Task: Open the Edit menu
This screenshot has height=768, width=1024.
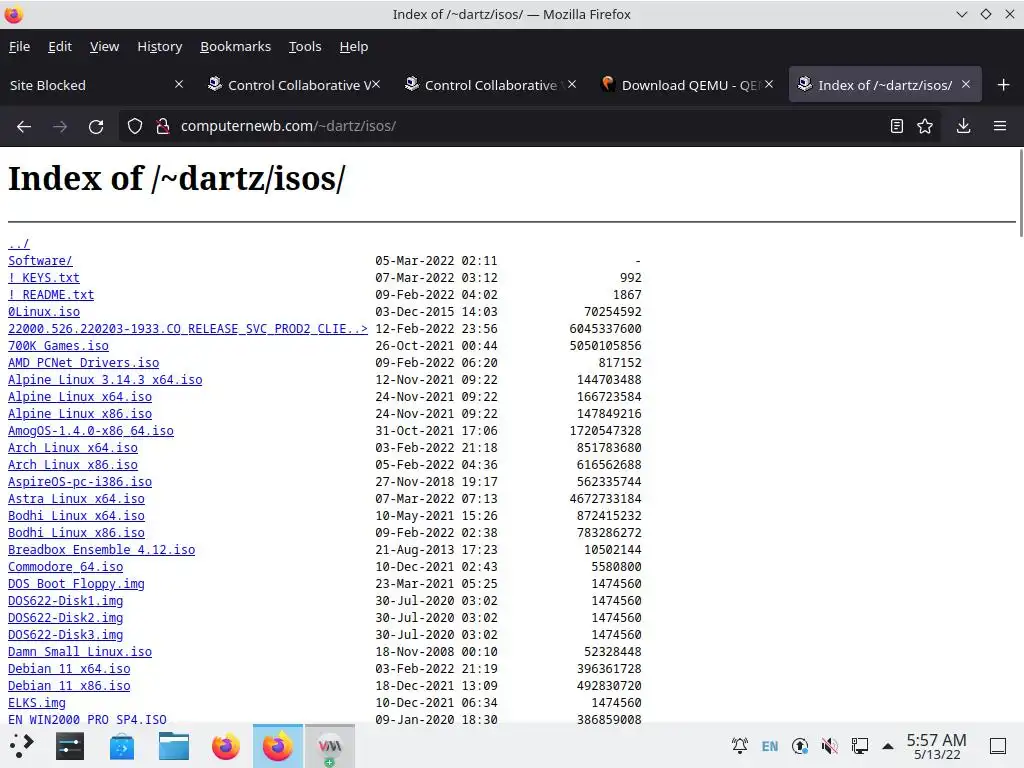Action: (x=60, y=46)
